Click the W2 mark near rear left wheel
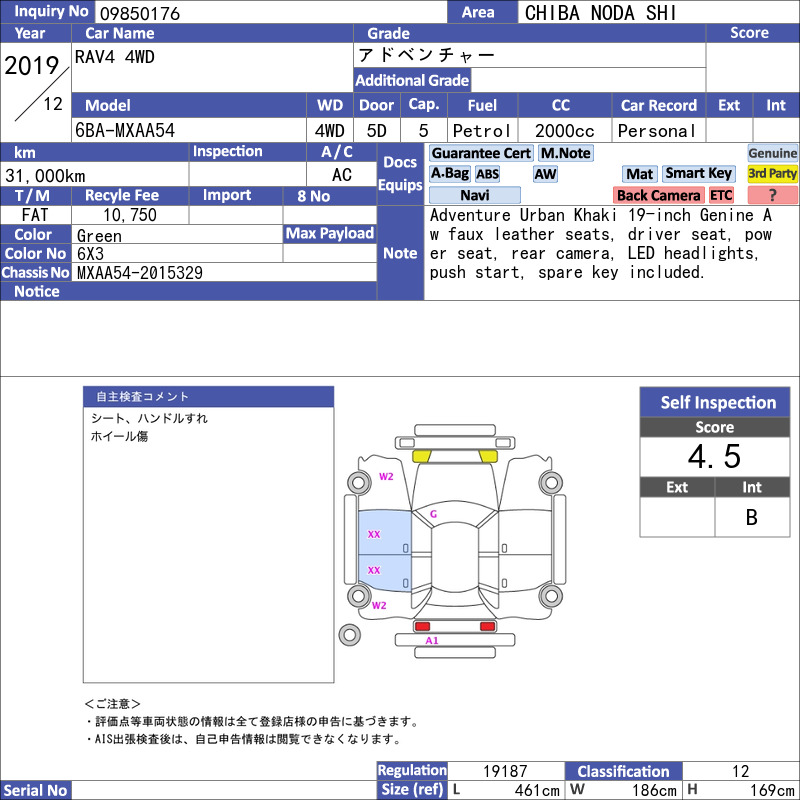 point(379,606)
